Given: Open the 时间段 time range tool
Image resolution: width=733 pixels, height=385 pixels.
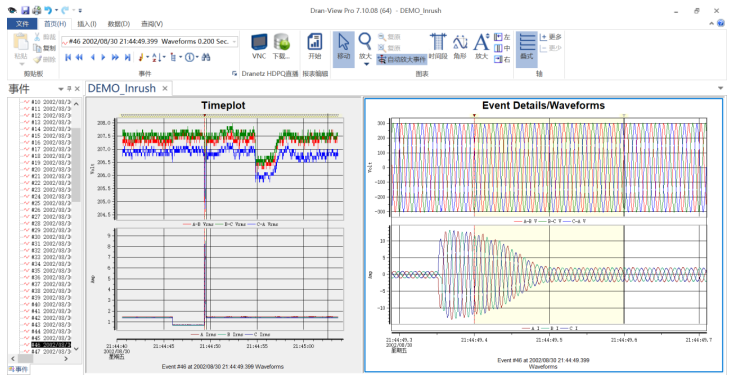Looking at the screenshot, I should (x=438, y=47).
